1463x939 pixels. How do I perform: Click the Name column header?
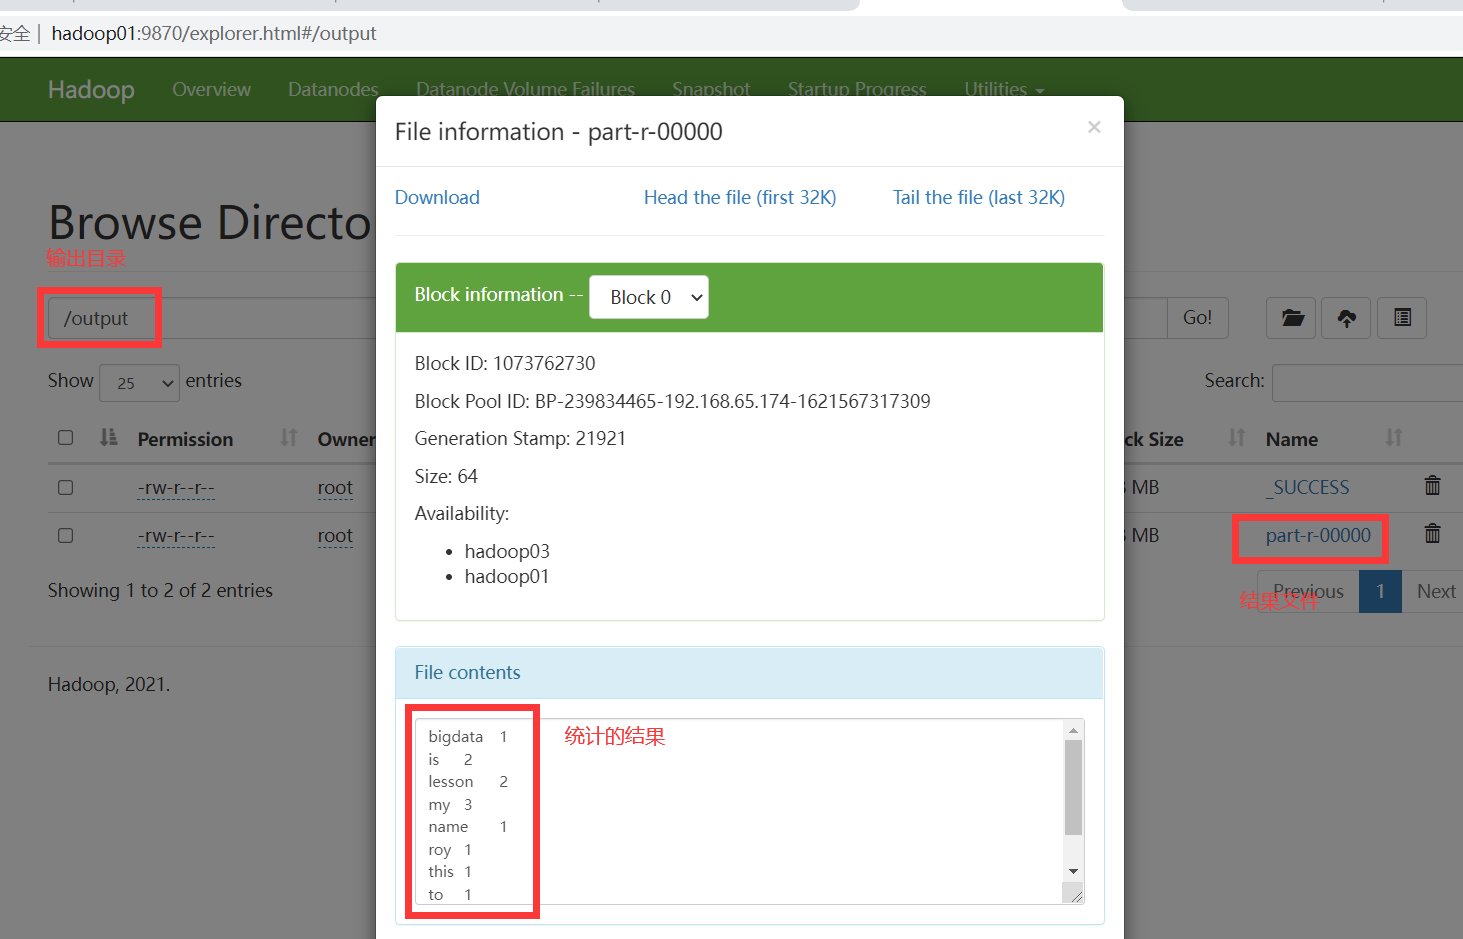(x=1291, y=439)
